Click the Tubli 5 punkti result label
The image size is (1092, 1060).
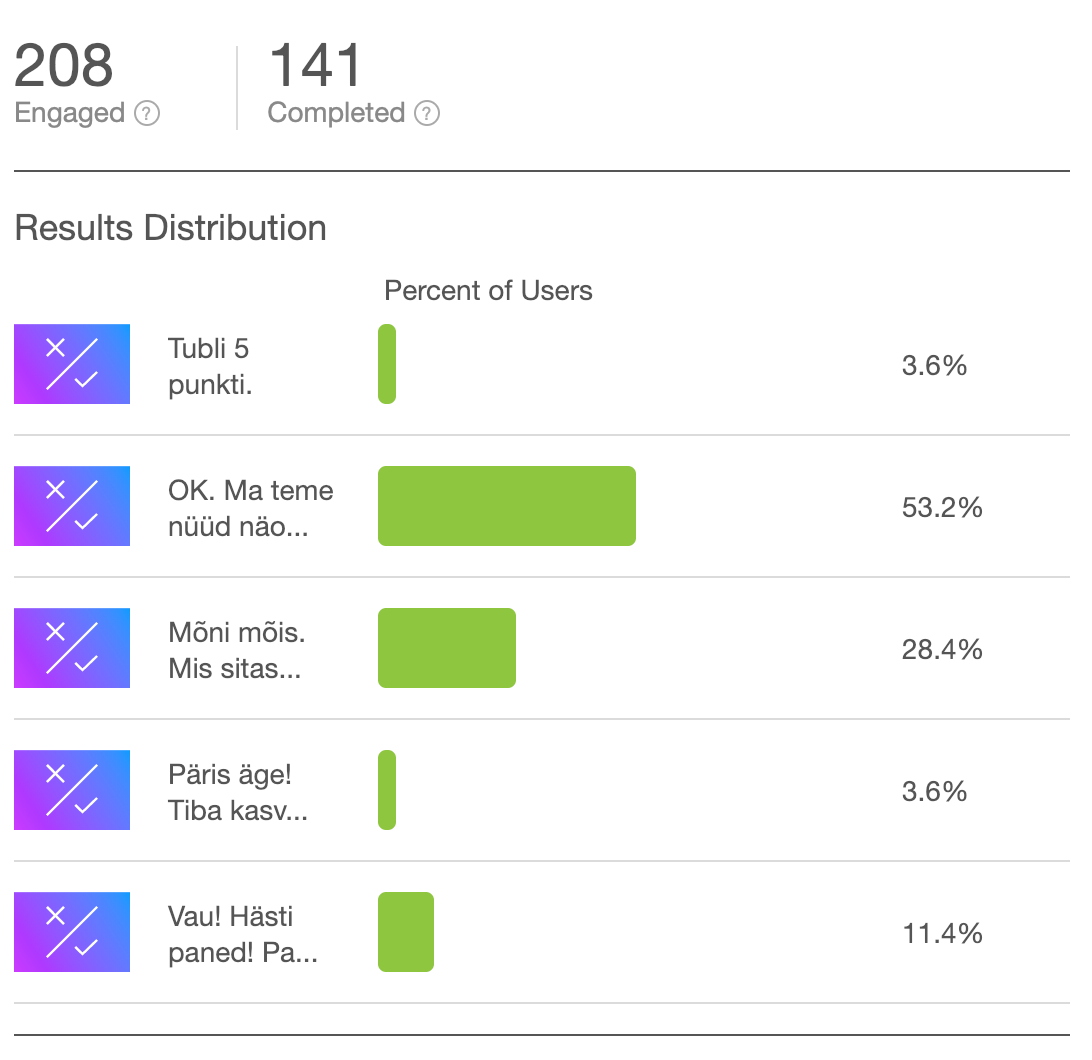click(210, 366)
